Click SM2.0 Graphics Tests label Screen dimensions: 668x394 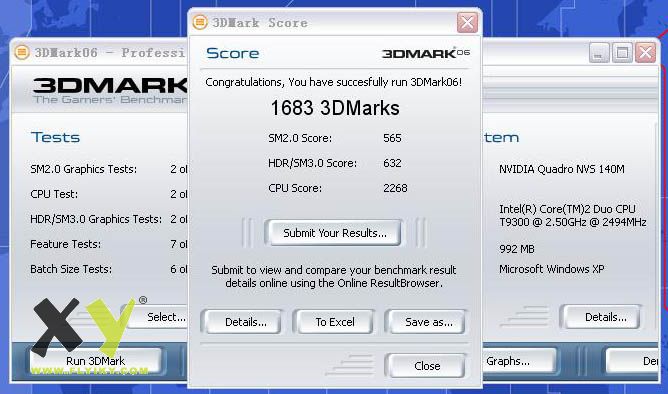84,169
